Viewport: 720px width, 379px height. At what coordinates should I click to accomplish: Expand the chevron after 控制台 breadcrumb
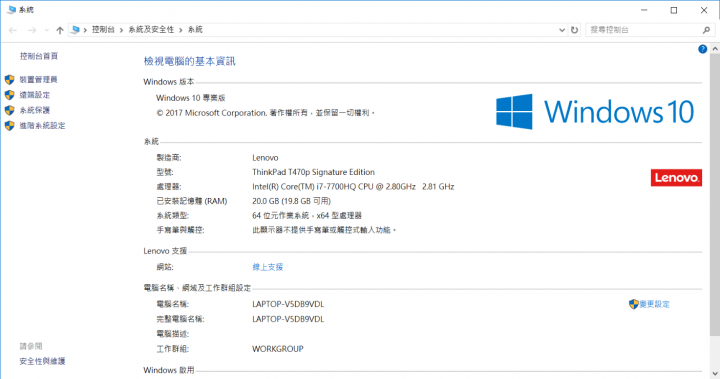point(122,30)
